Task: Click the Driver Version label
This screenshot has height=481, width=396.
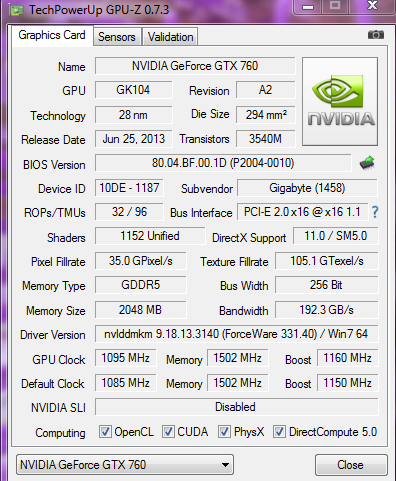Action: pos(53,335)
